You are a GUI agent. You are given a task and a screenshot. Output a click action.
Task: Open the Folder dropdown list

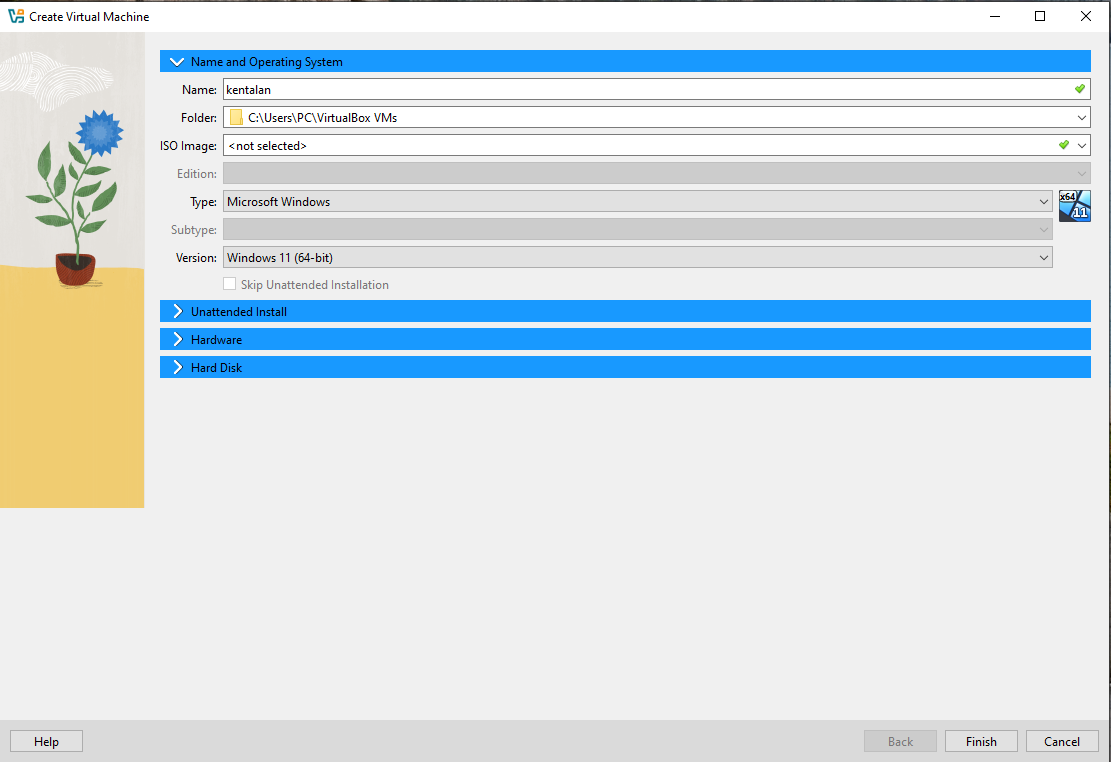click(x=1082, y=118)
